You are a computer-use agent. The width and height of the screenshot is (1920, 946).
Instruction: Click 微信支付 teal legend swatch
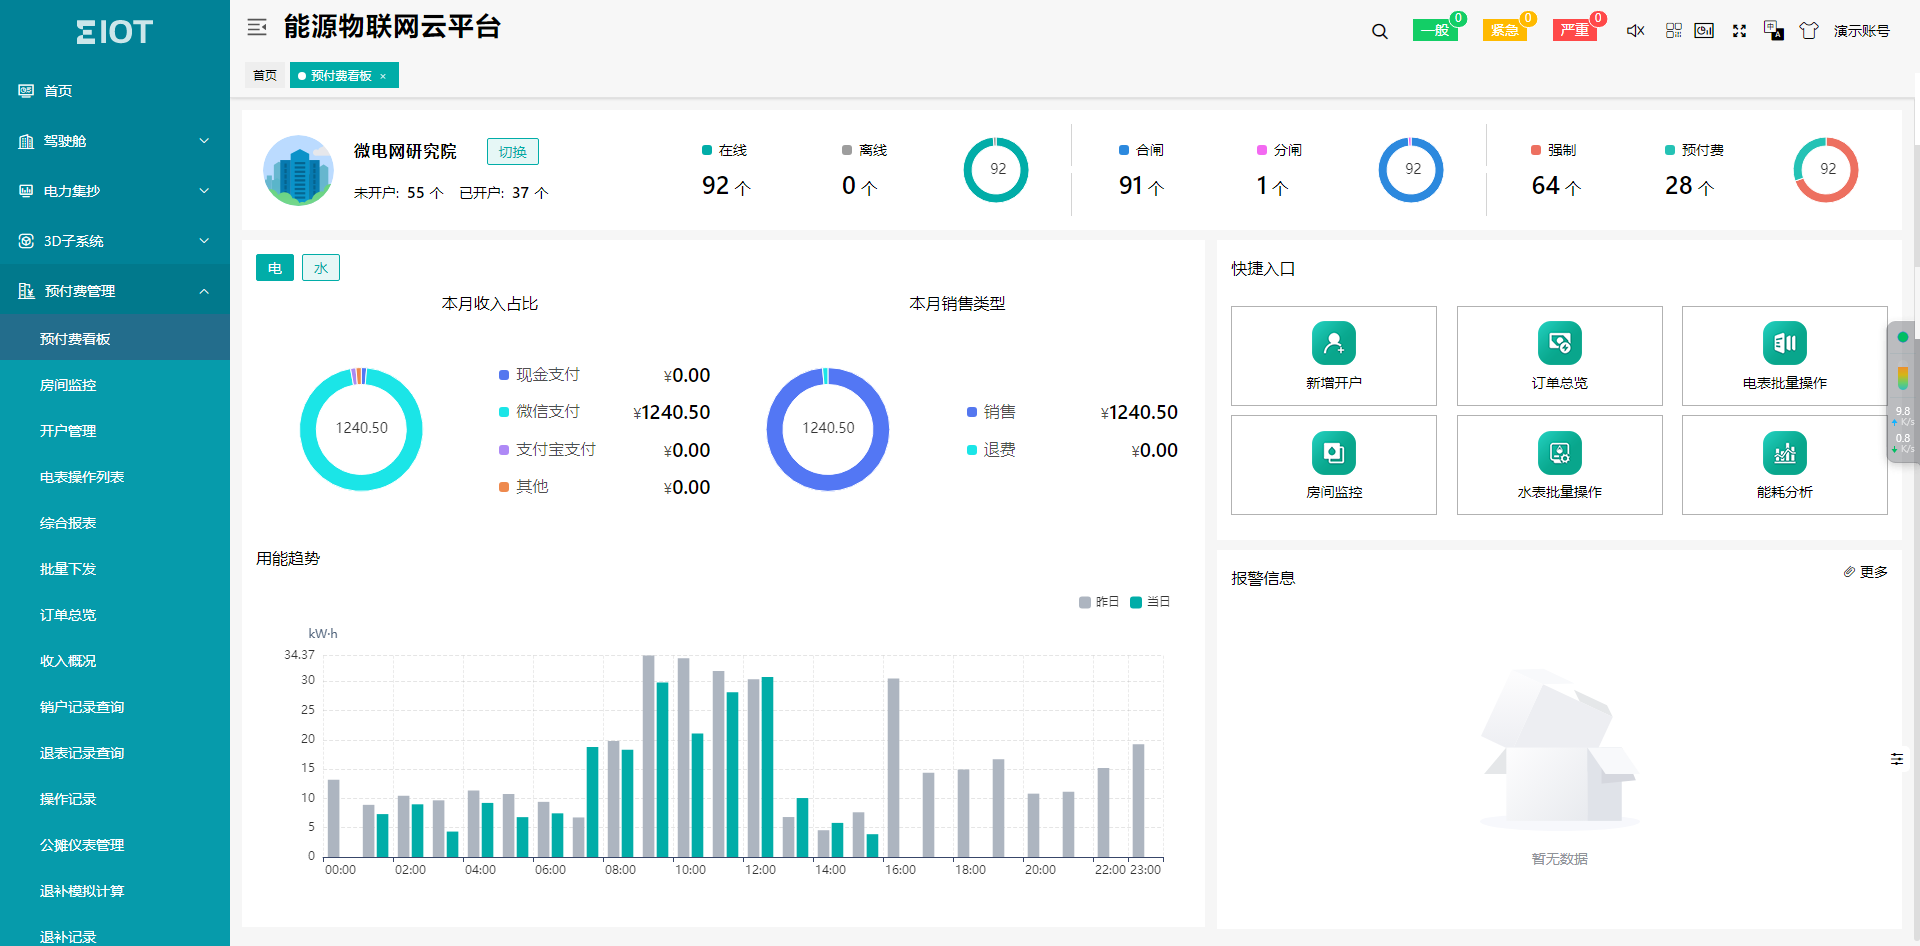(x=504, y=412)
